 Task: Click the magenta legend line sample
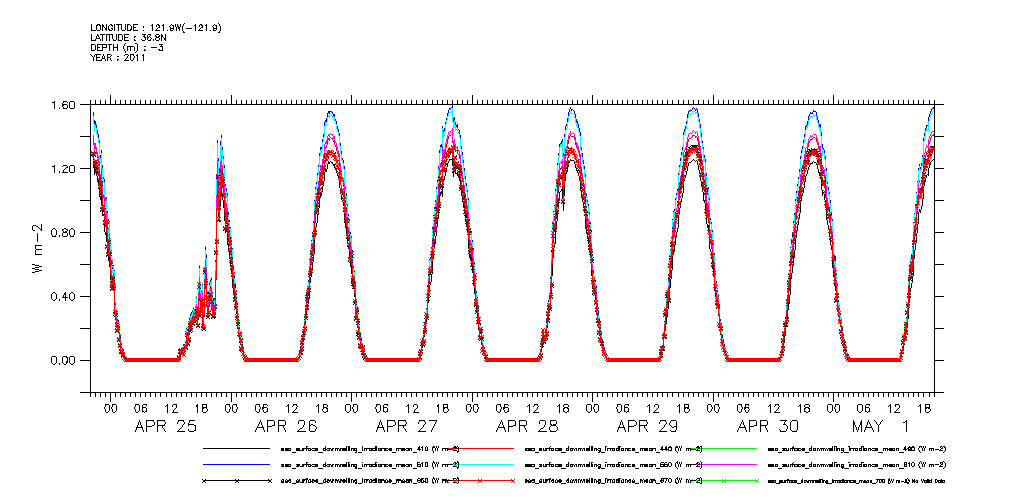725,464
